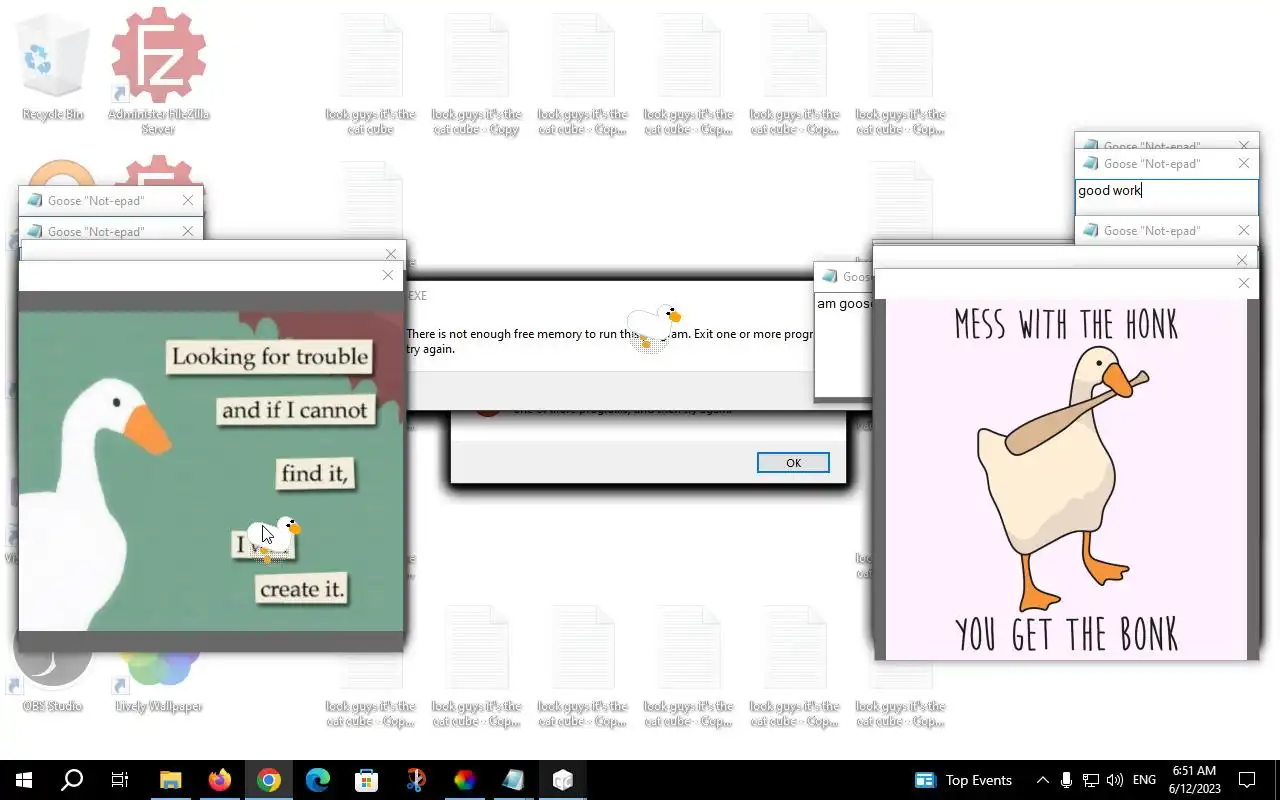
Task: Launch Microsoft Edge from the taskbar
Action: pos(317,780)
